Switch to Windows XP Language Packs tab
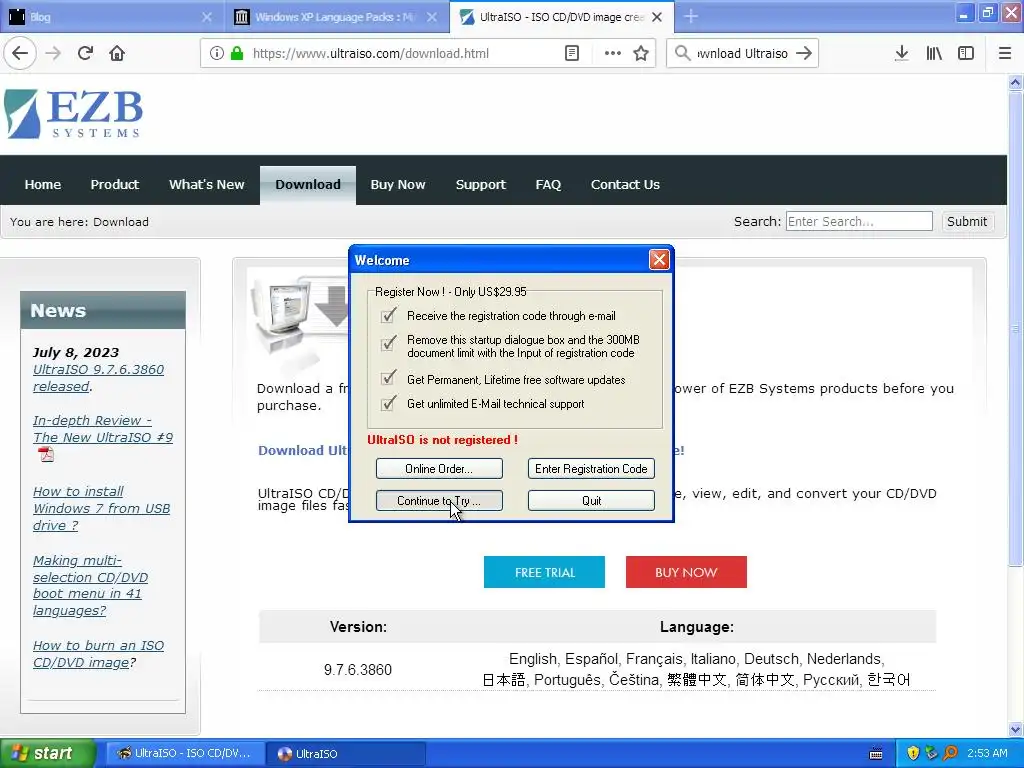This screenshot has height=768, width=1024. click(x=336, y=17)
